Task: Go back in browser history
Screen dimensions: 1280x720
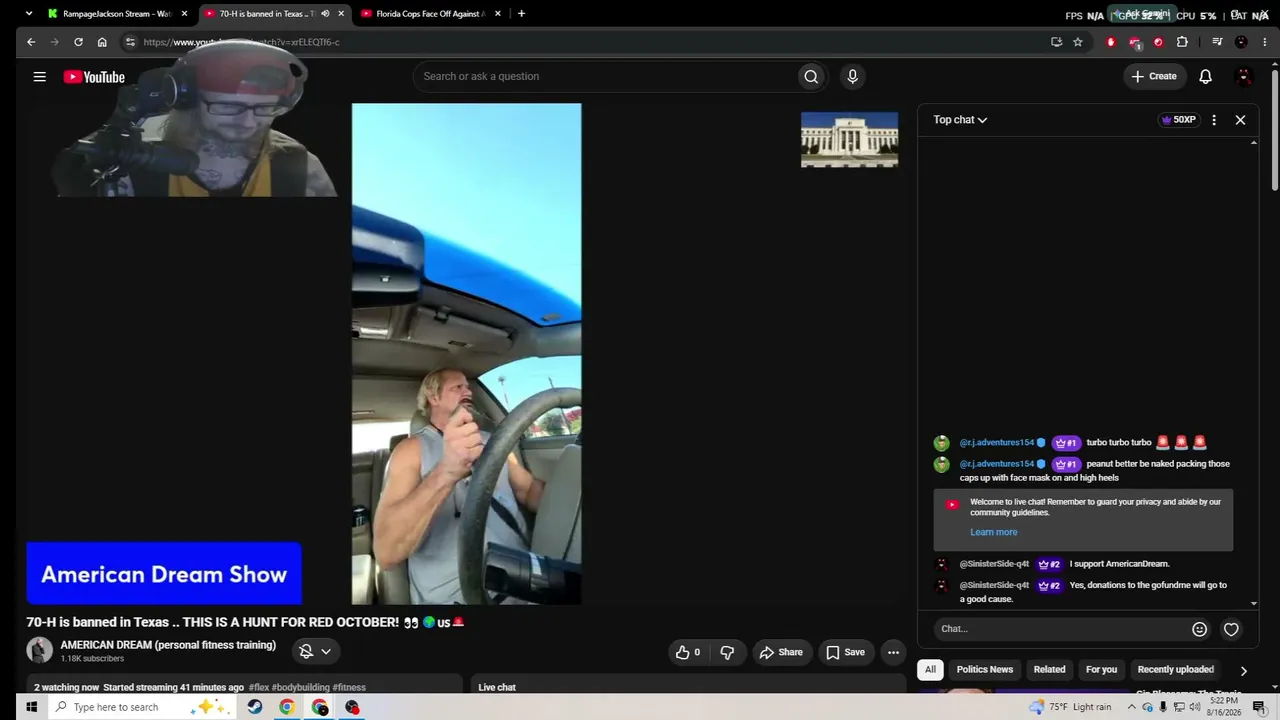Action: click(31, 42)
